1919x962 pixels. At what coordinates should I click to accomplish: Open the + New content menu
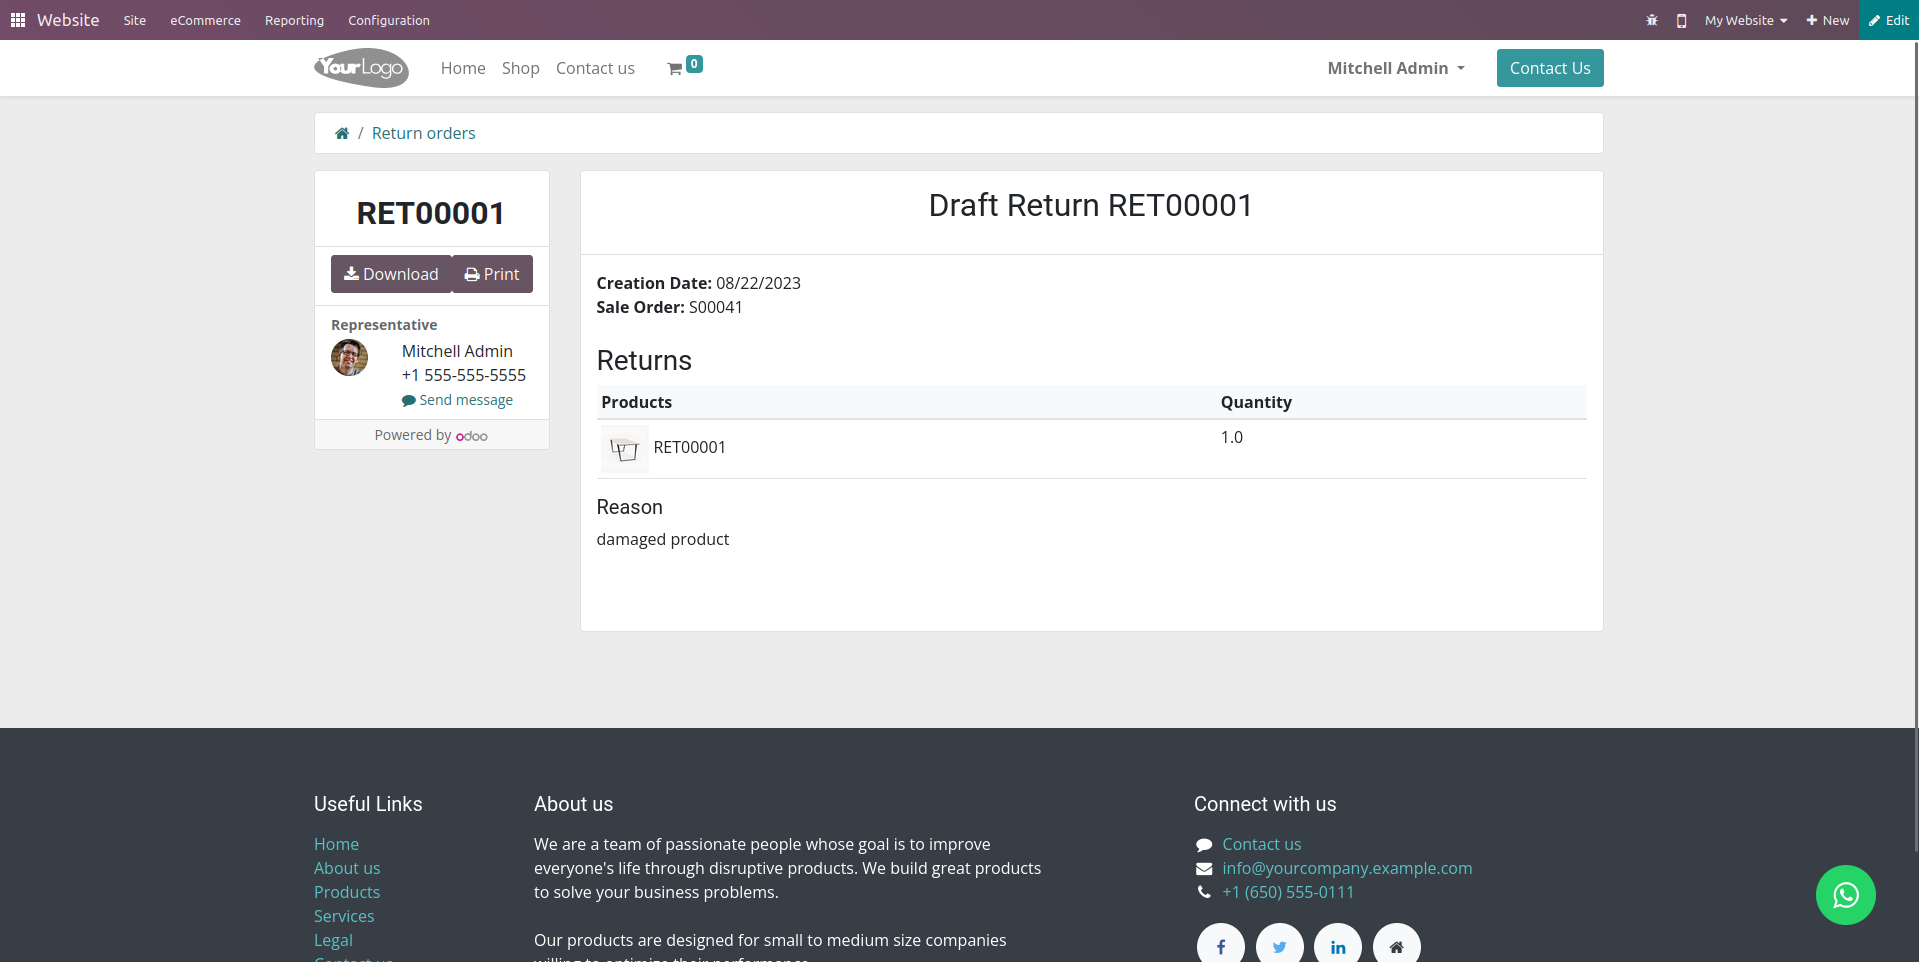pyautogui.click(x=1827, y=20)
